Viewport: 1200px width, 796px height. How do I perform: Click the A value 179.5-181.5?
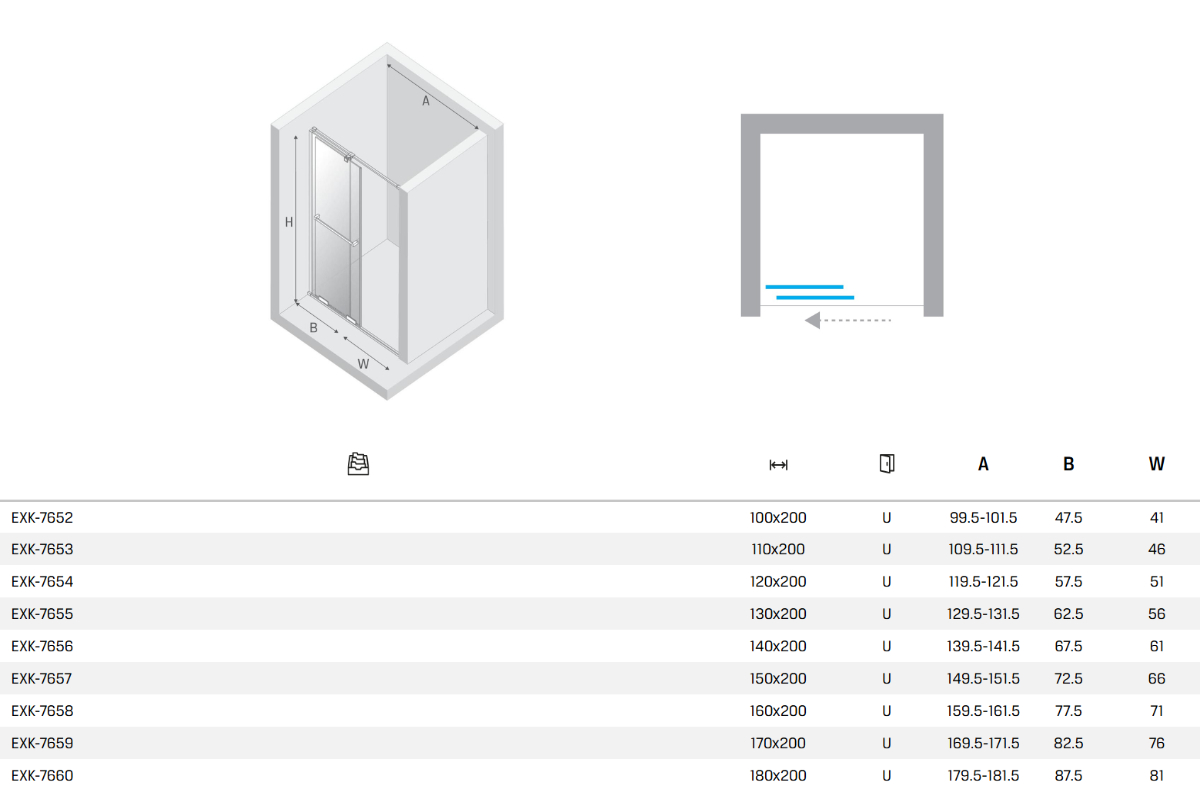pos(984,775)
